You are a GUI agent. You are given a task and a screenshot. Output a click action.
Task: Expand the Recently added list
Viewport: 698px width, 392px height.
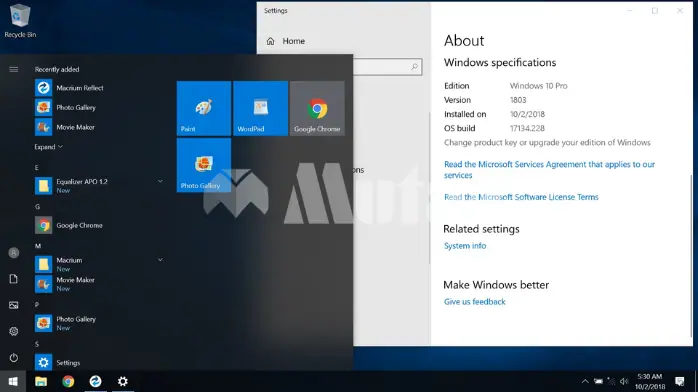(x=49, y=147)
